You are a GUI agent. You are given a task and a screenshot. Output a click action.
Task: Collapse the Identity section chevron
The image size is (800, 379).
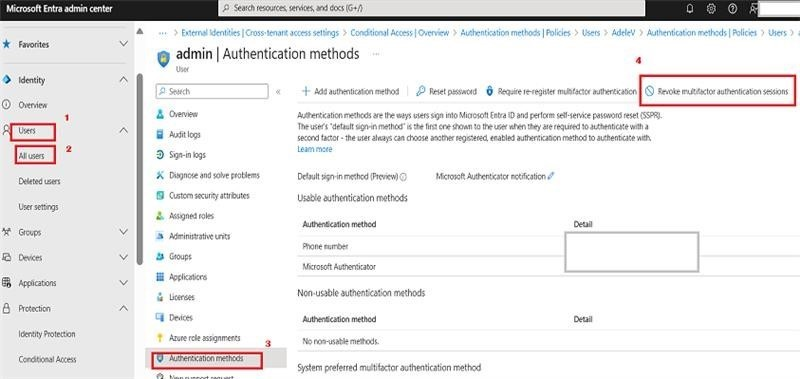pos(123,80)
